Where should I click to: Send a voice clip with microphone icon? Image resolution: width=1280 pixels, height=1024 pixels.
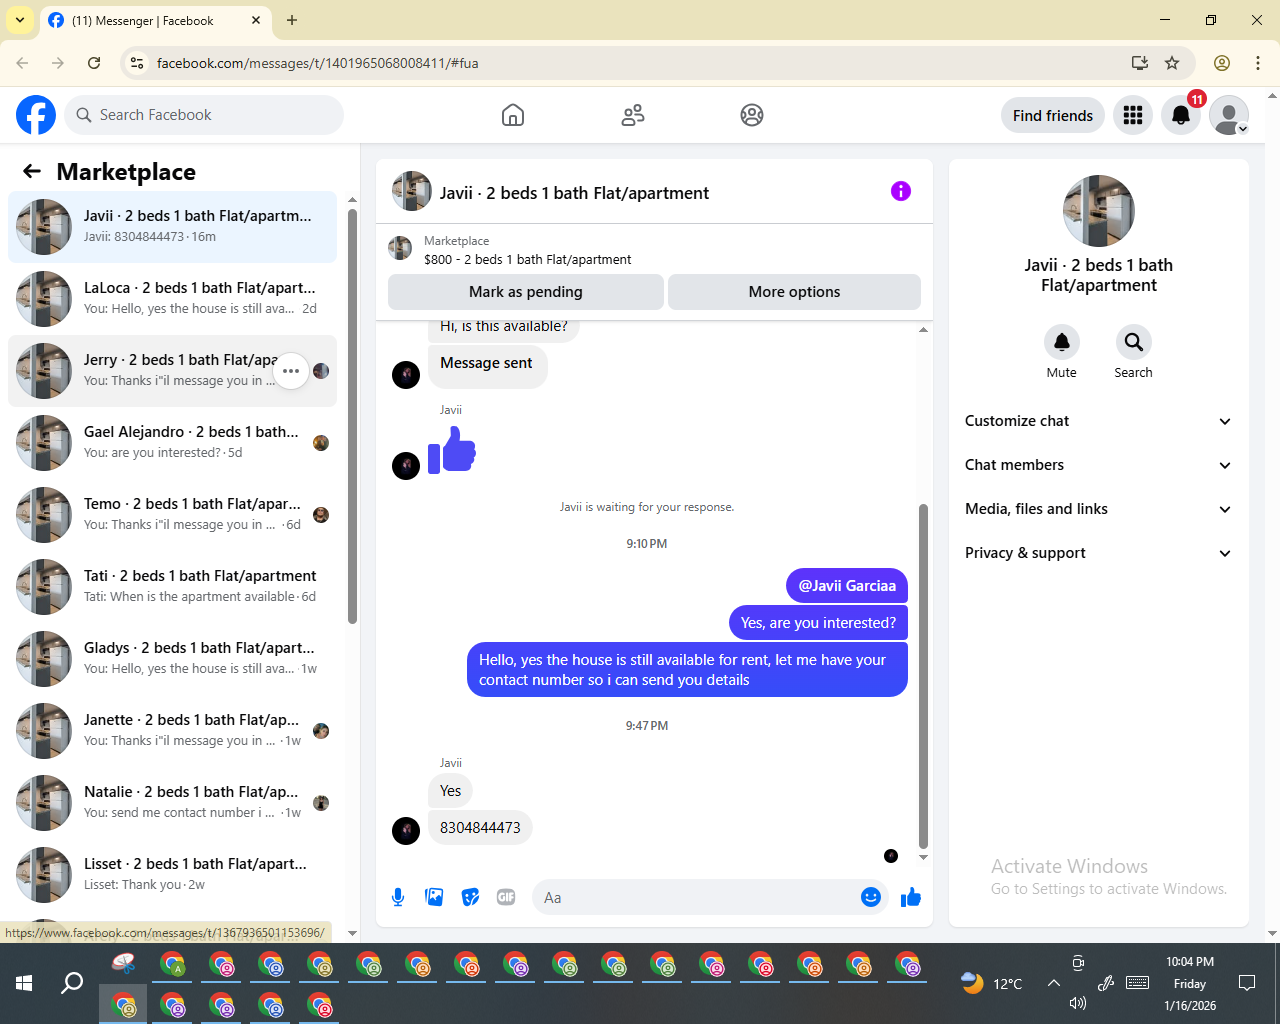(398, 897)
